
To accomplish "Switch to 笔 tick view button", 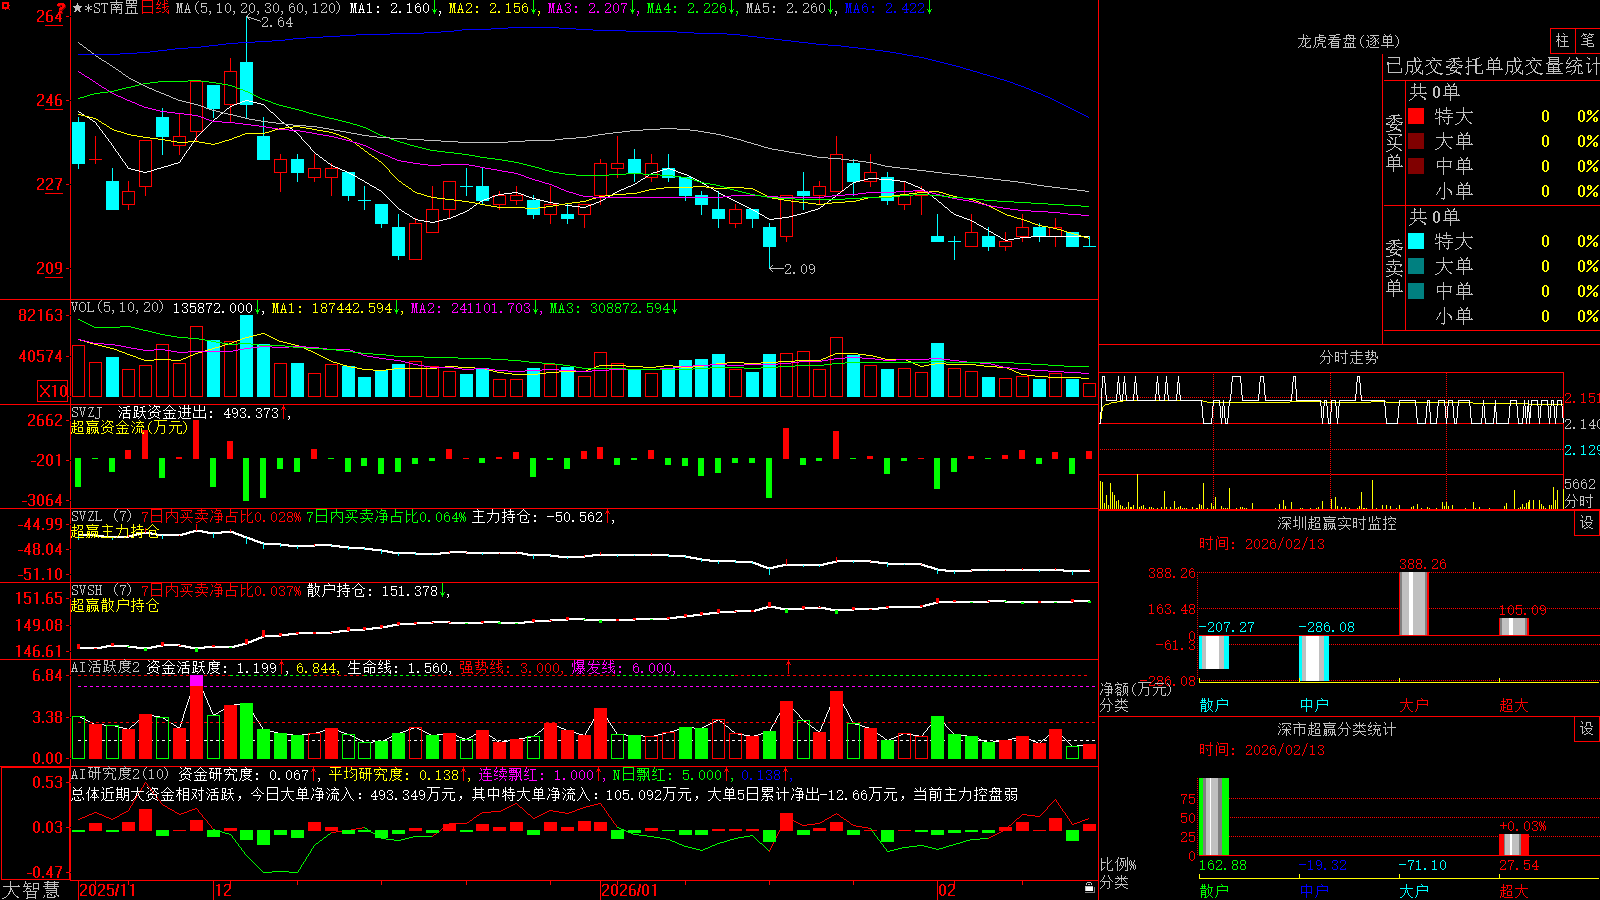I will coord(1587,40).
